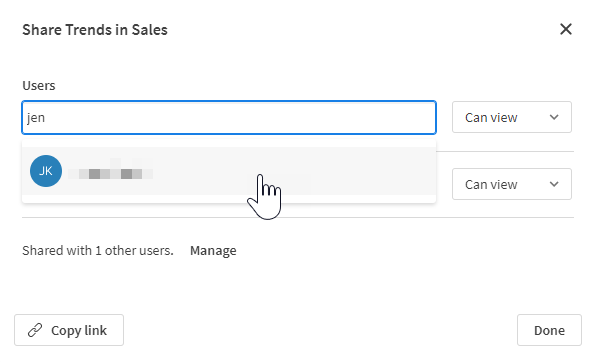The height and width of the screenshot is (362, 592).
Task: Open the second Can view permission dropdown below
Action: point(512,184)
